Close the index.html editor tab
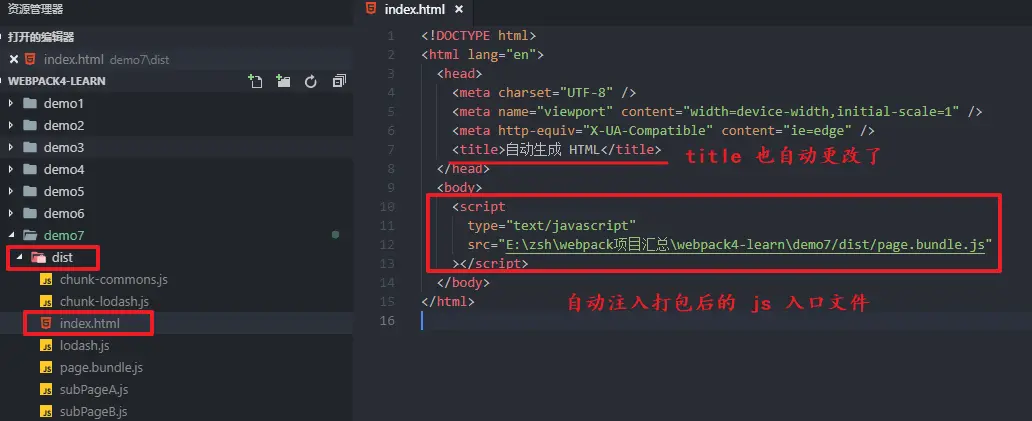The height and width of the screenshot is (421, 1032). click(459, 9)
